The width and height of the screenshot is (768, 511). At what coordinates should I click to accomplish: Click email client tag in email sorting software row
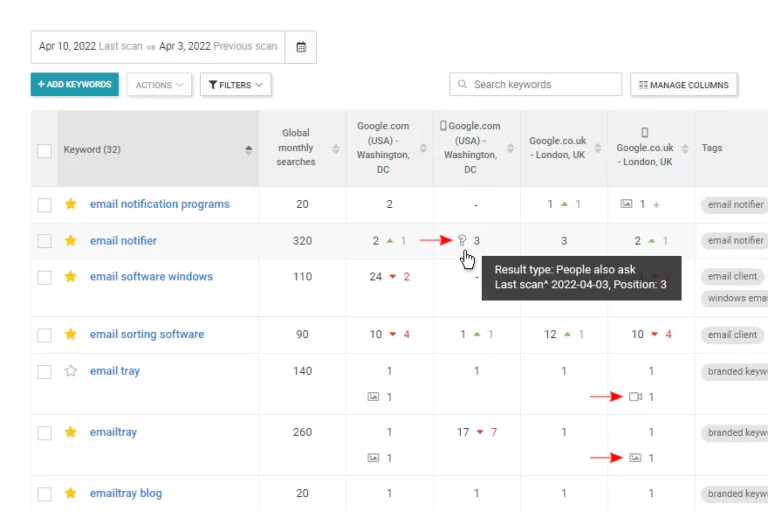point(732,335)
